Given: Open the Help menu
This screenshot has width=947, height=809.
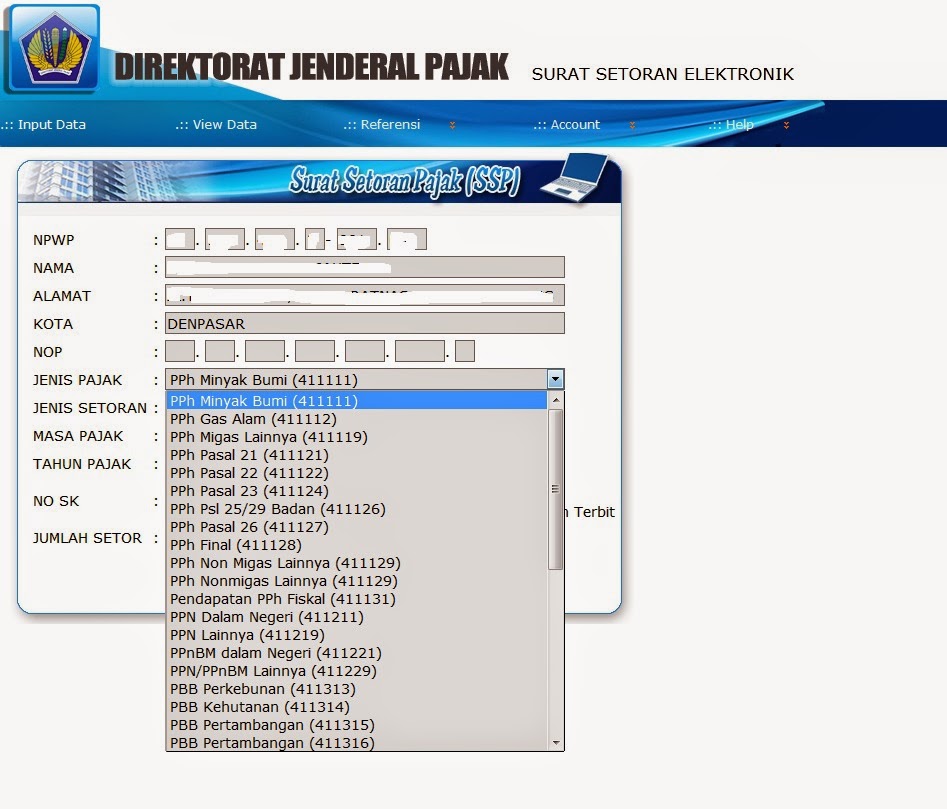Looking at the screenshot, I should click(731, 124).
